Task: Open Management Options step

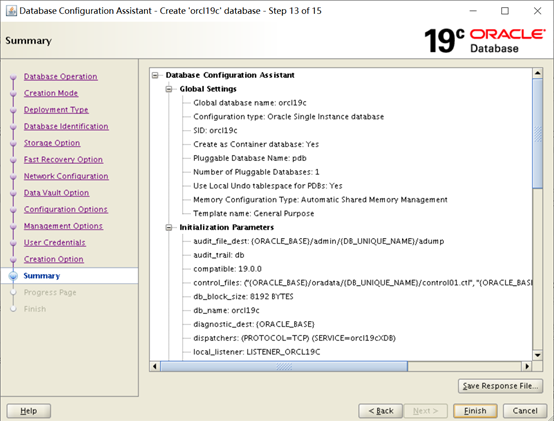Action: 63,226
